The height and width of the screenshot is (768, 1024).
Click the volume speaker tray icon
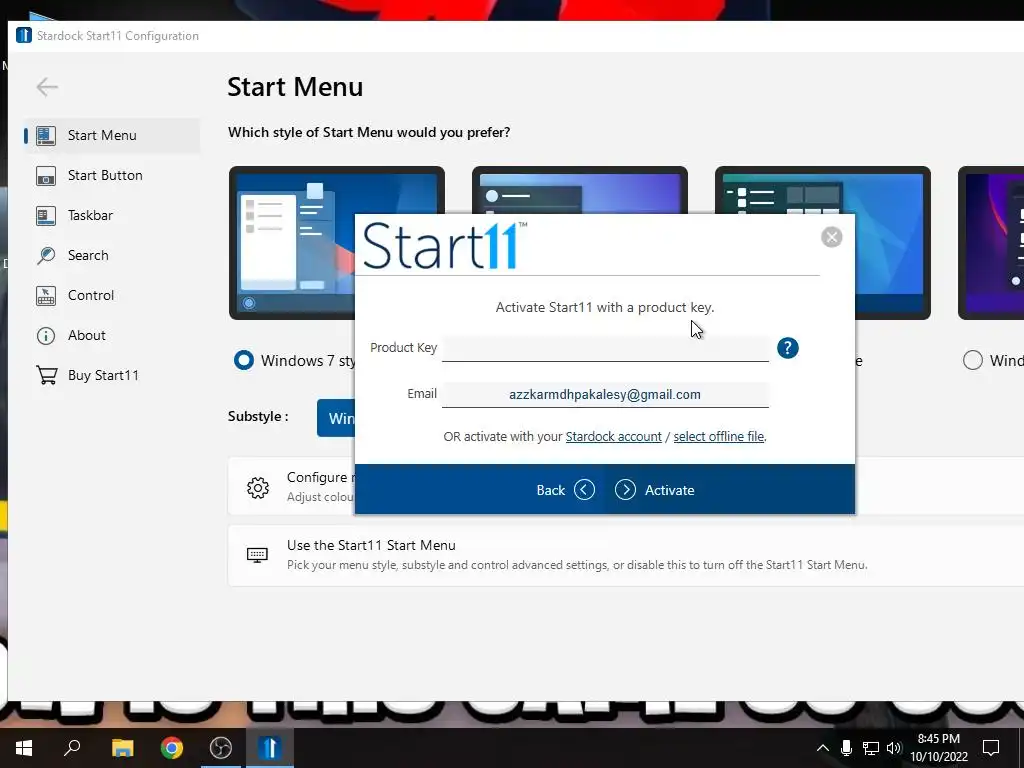click(x=894, y=748)
